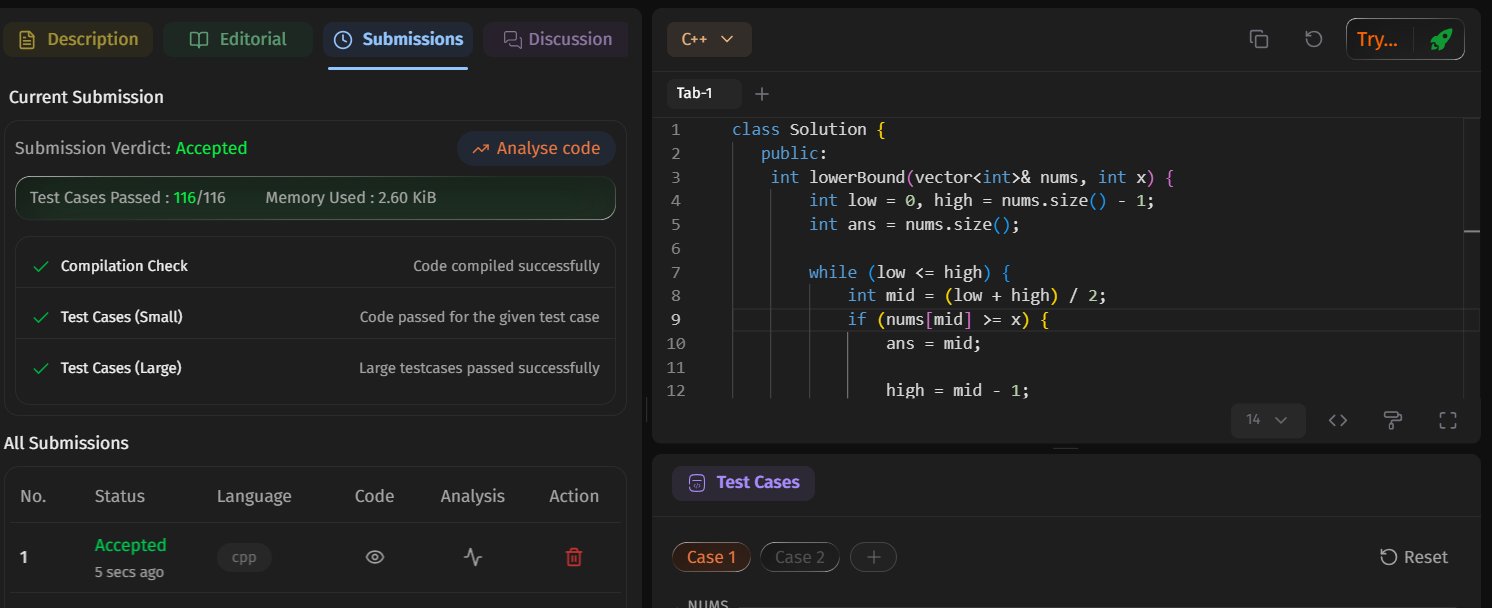1492x608 pixels.
Task: Click the code brackets icon below editor
Action: coord(1338,420)
